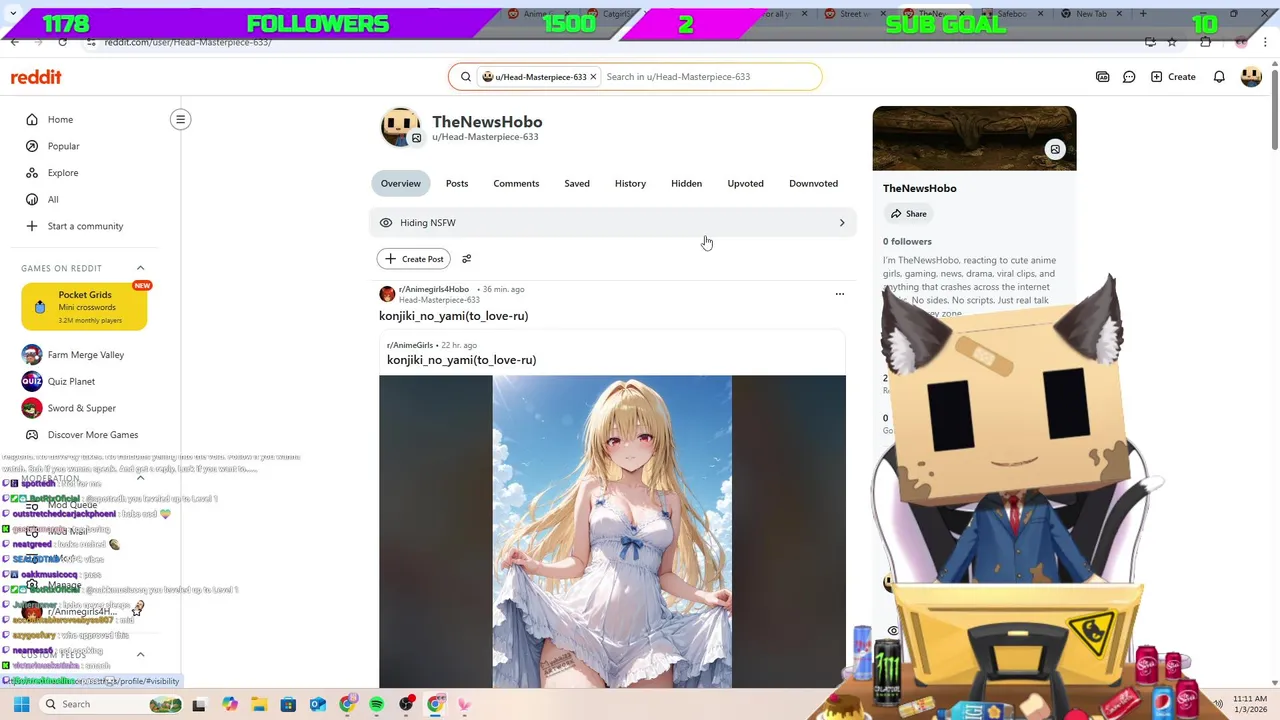1280x720 pixels.
Task: Open crosspost source r/AnimeGirls link
Action: coord(410,345)
